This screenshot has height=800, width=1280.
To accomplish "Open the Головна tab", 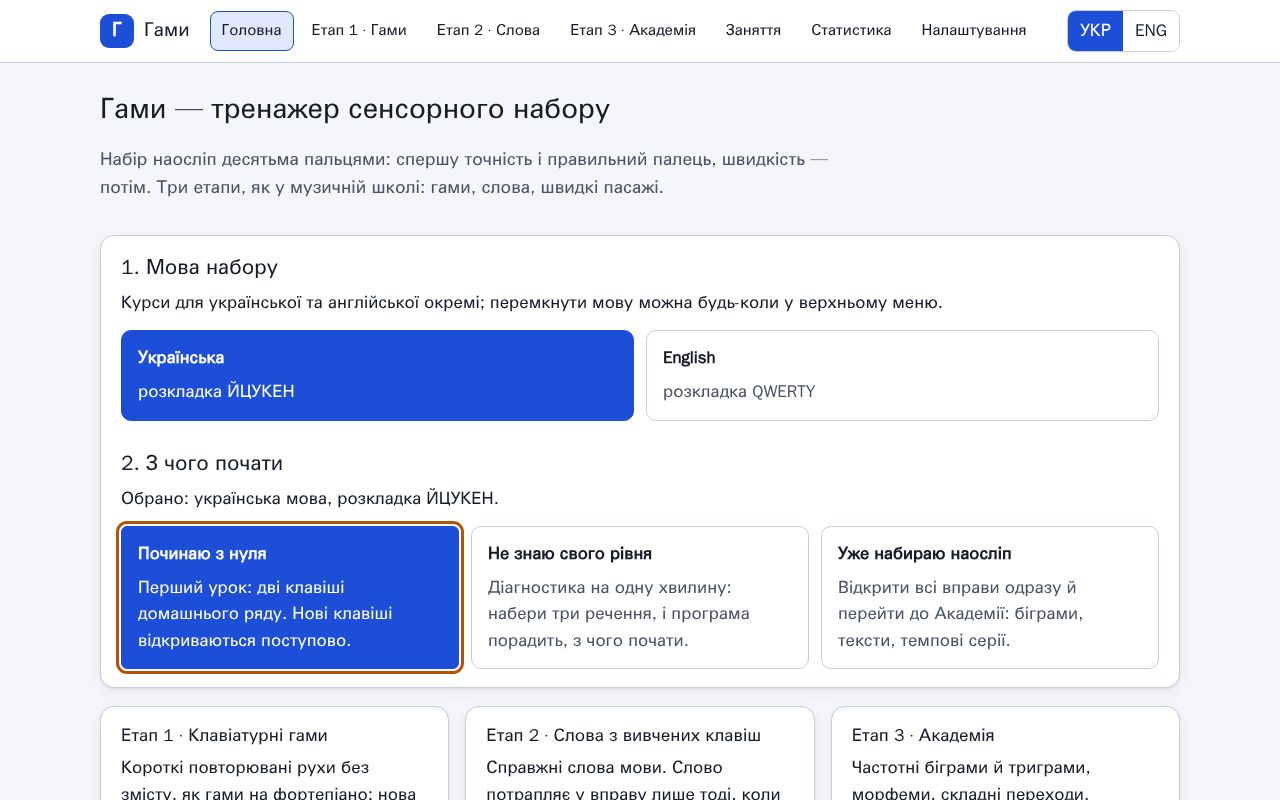I will coord(252,31).
